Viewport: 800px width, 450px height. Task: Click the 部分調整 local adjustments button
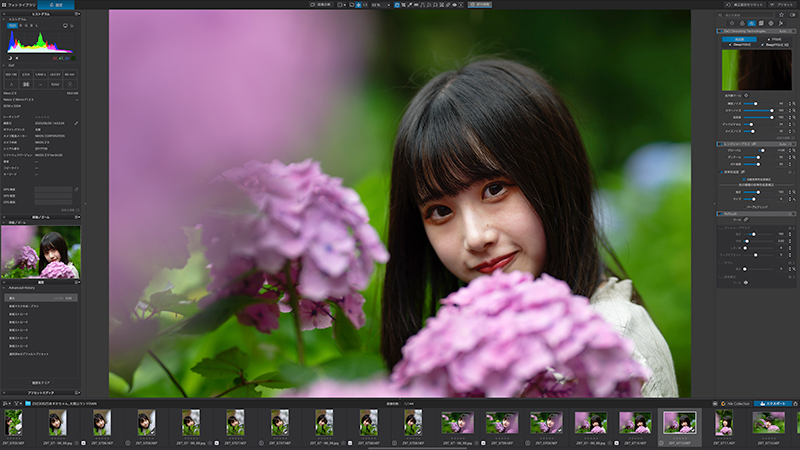tap(480, 5)
